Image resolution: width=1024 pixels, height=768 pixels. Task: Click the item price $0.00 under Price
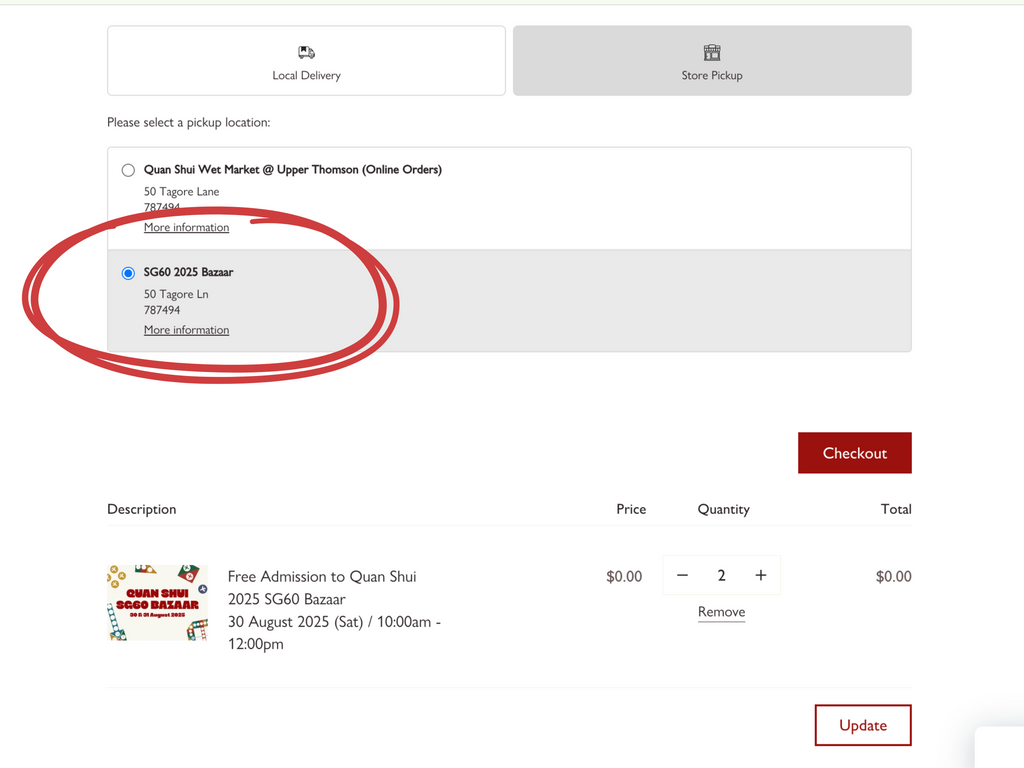pos(624,576)
